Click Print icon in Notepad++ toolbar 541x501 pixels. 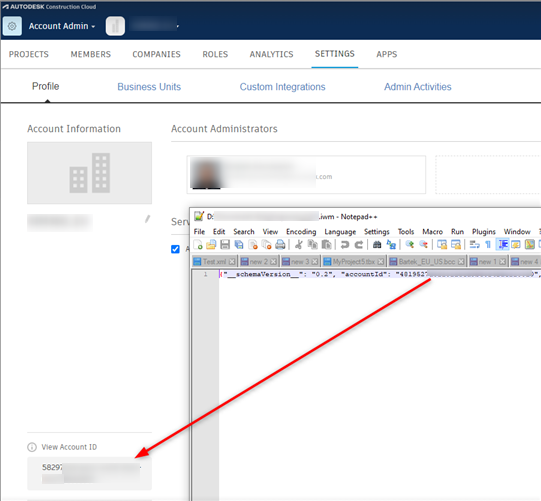[280, 245]
